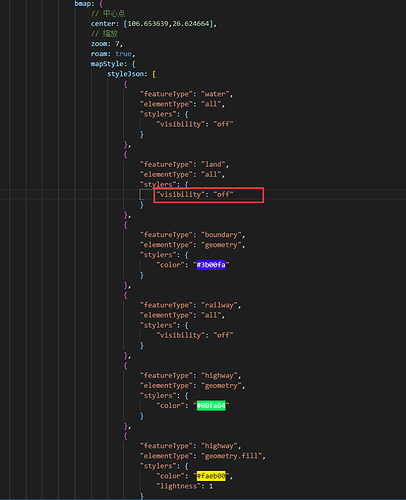Click the #3b00fa blue color swatch
The height and width of the screenshot is (500, 406).
click(211, 265)
